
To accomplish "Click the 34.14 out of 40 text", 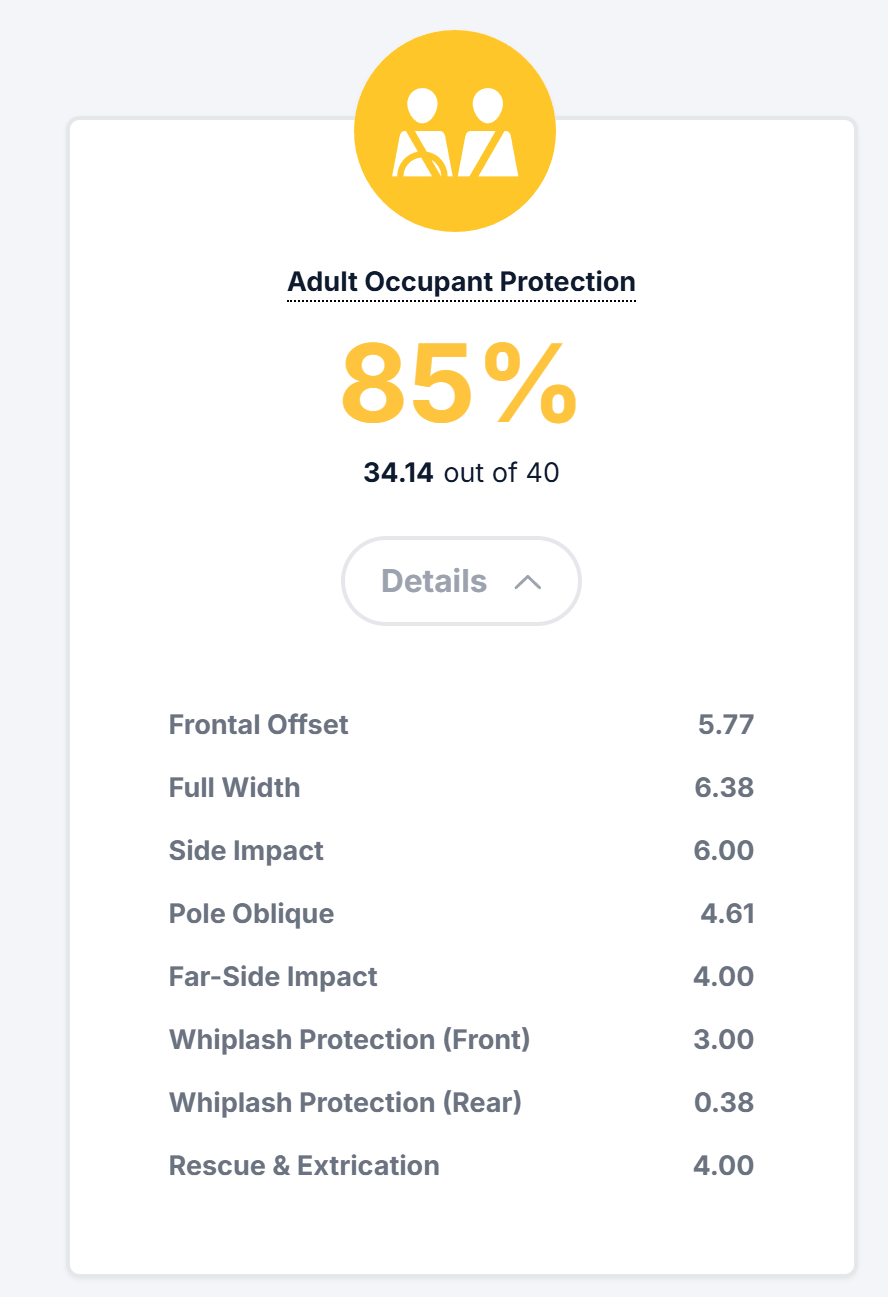I will [461, 472].
